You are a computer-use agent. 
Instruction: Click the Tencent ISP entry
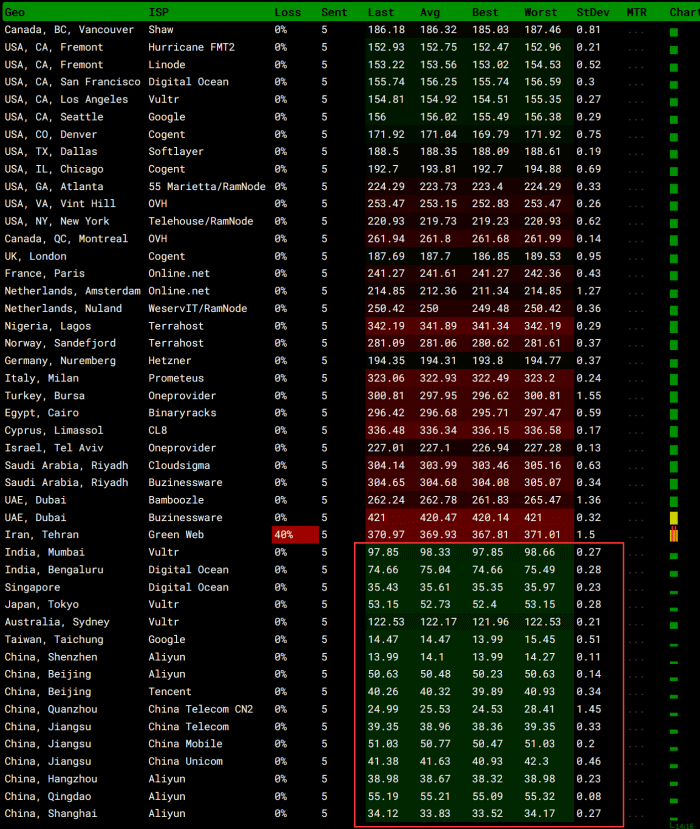pos(170,692)
